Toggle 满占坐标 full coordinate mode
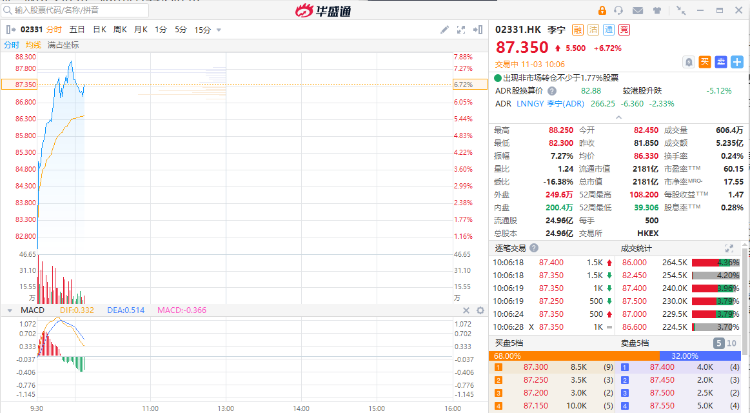 coord(63,45)
